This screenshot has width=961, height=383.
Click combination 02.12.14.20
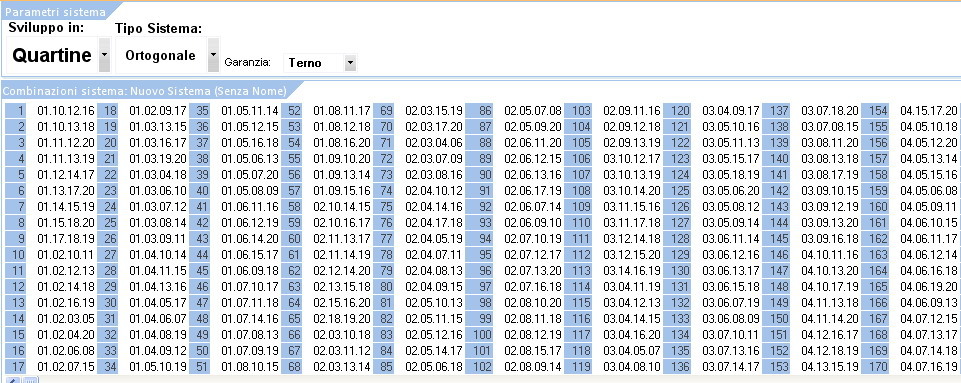pyautogui.click(x=342, y=270)
